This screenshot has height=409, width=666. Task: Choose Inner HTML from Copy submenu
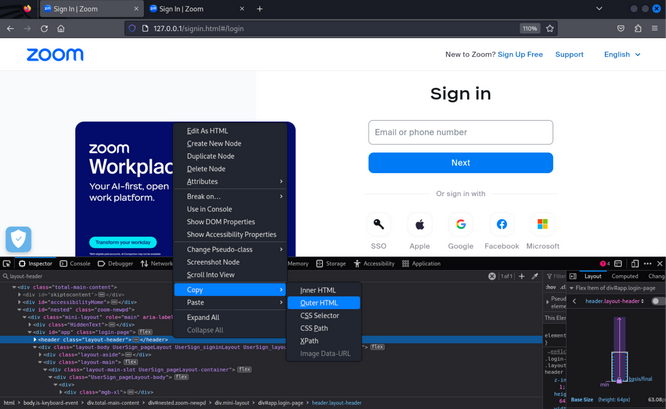pos(324,290)
